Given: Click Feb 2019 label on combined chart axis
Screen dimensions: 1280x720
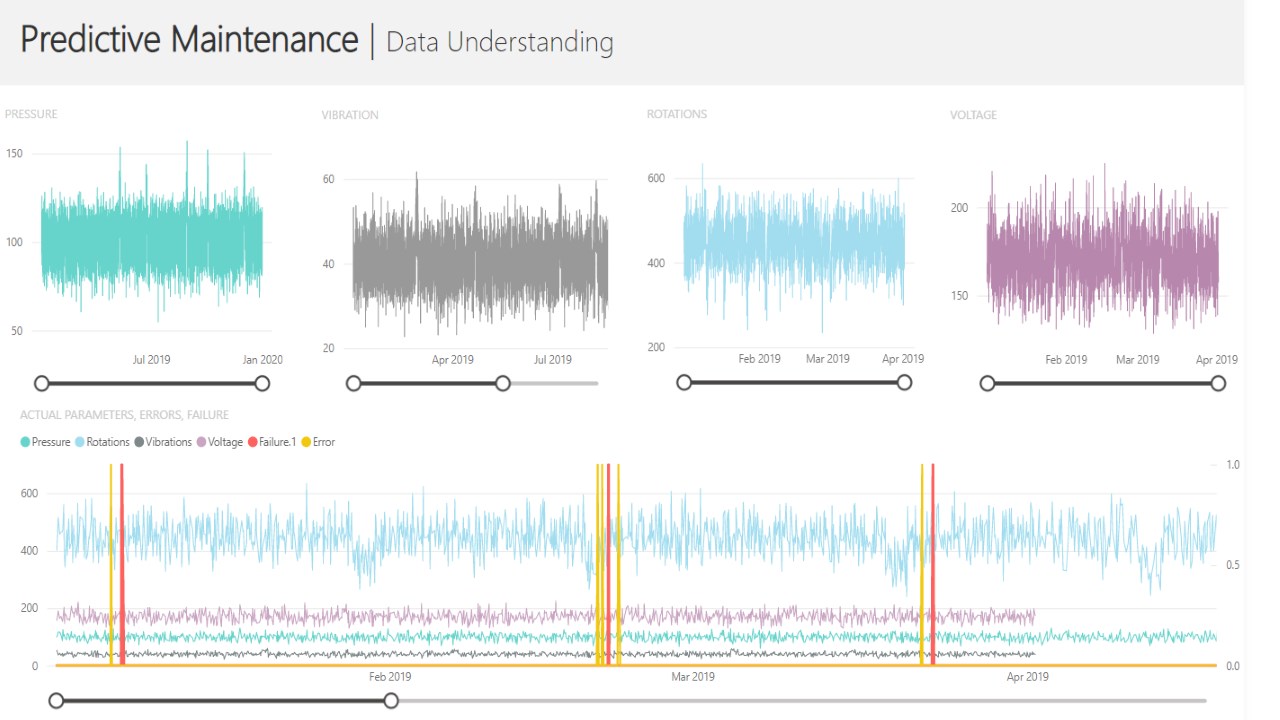Looking at the screenshot, I should [390, 677].
